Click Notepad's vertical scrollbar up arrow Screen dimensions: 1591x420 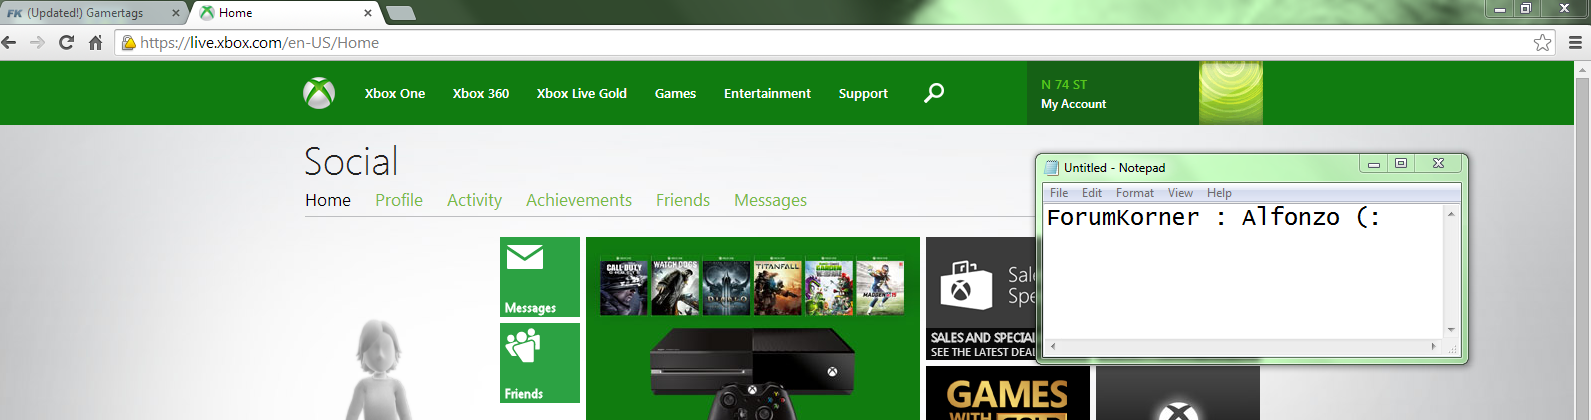pos(1451,213)
